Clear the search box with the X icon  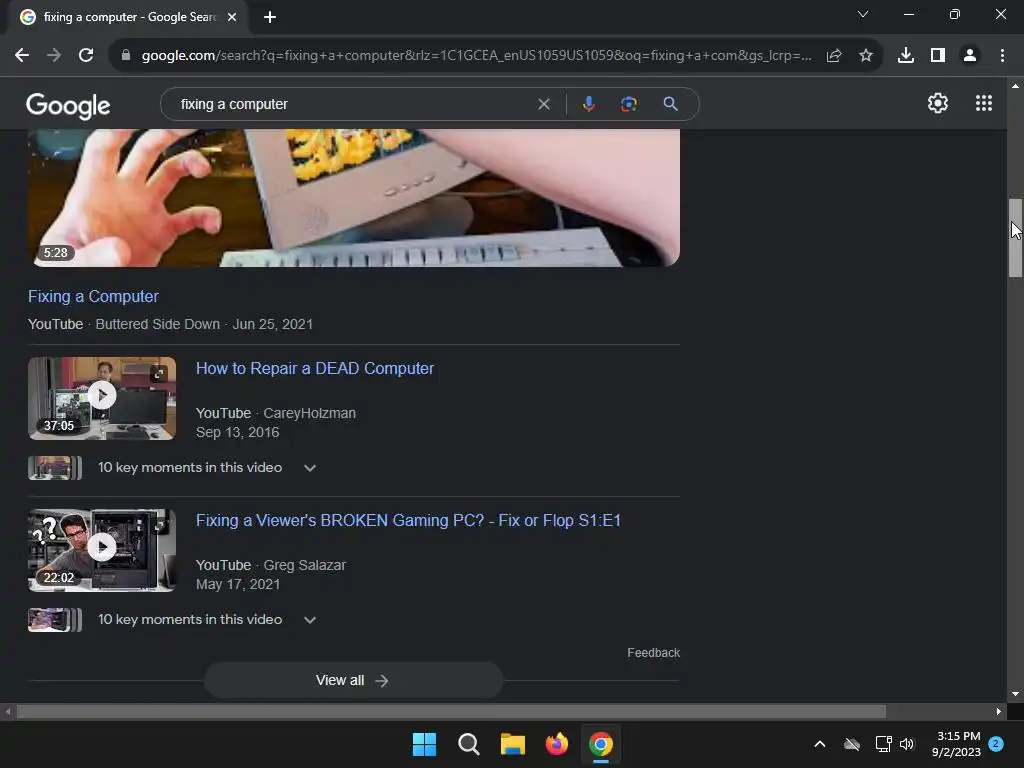tap(543, 104)
